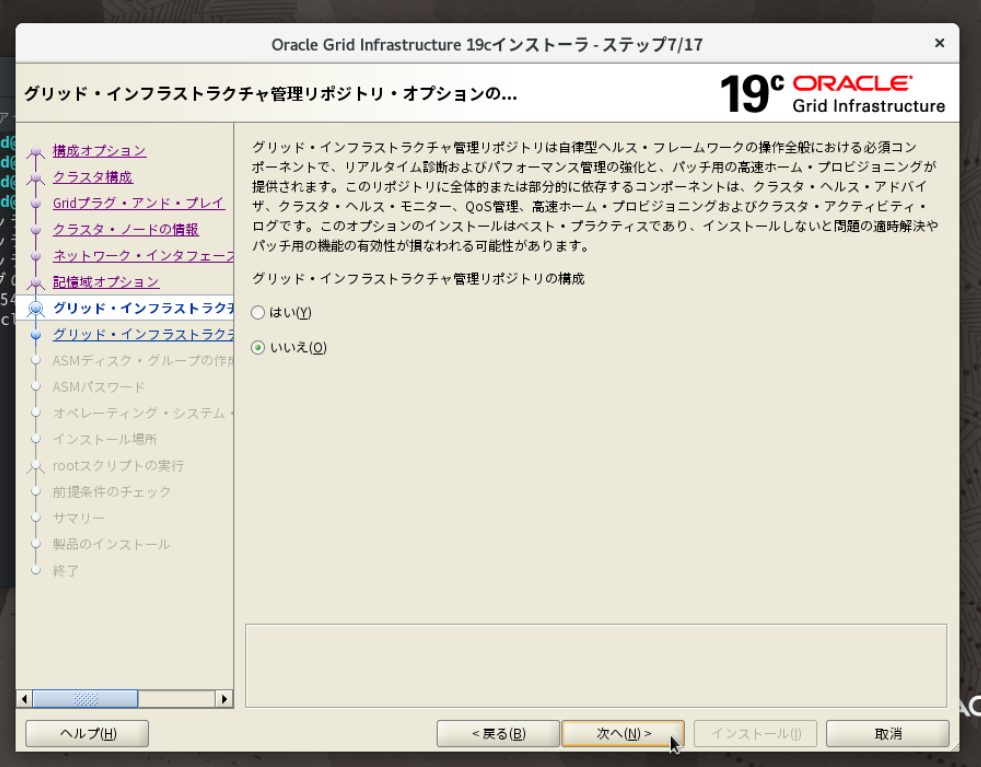Click right arrow of sidebar scrollbar
The height and width of the screenshot is (767, 981).
[225, 699]
